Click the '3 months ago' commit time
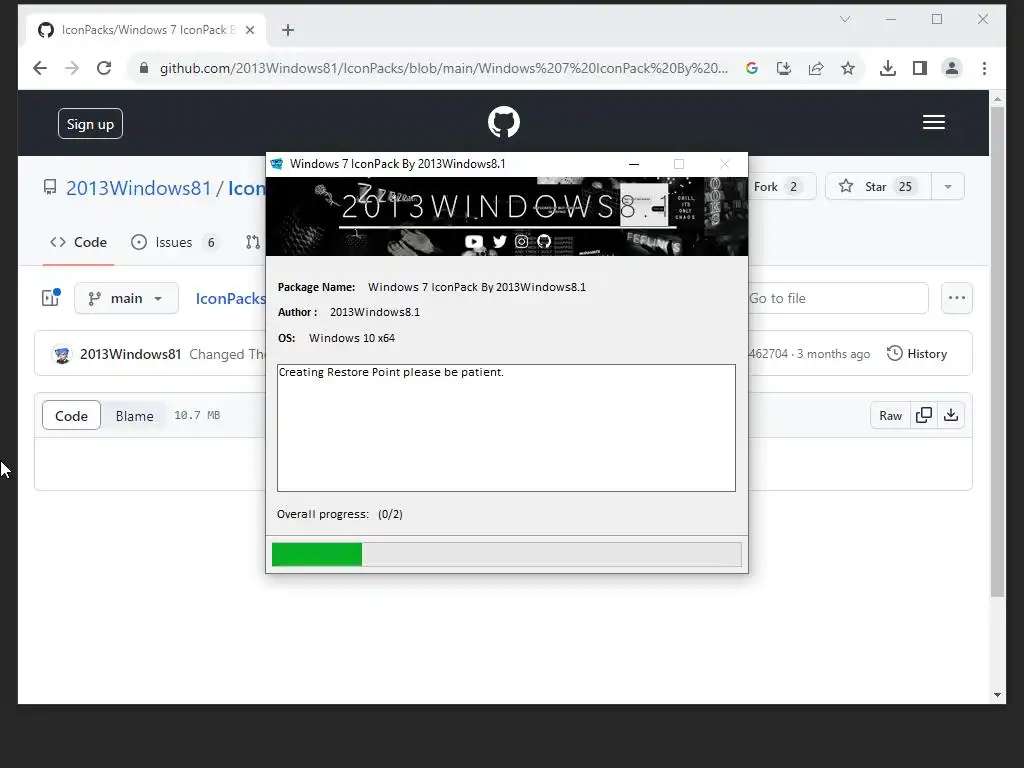 tap(833, 354)
